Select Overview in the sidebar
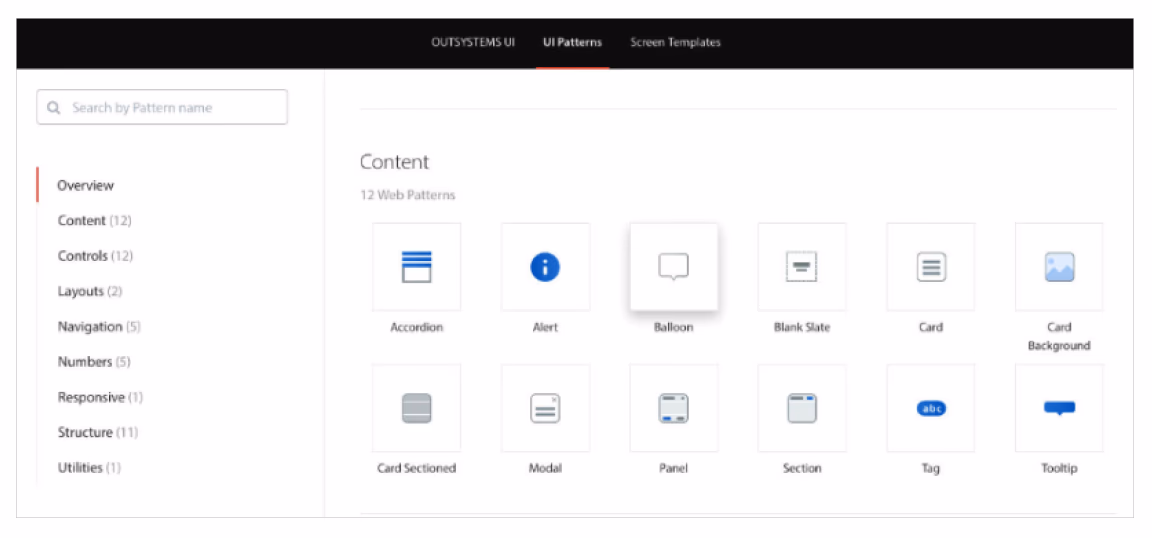 tap(86, 185)
